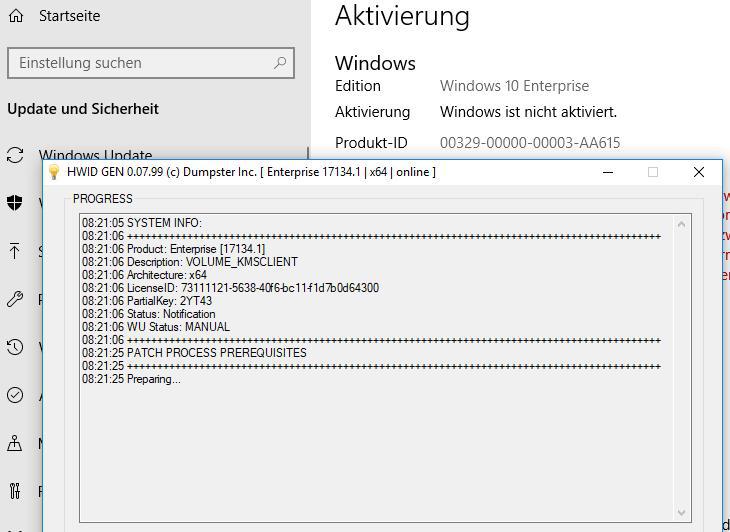Click the 'Description: VOLUME_KMSCLIENT' log line
Image resolution: width=730 pixels, height=532 pixels.
pos(190,262)
